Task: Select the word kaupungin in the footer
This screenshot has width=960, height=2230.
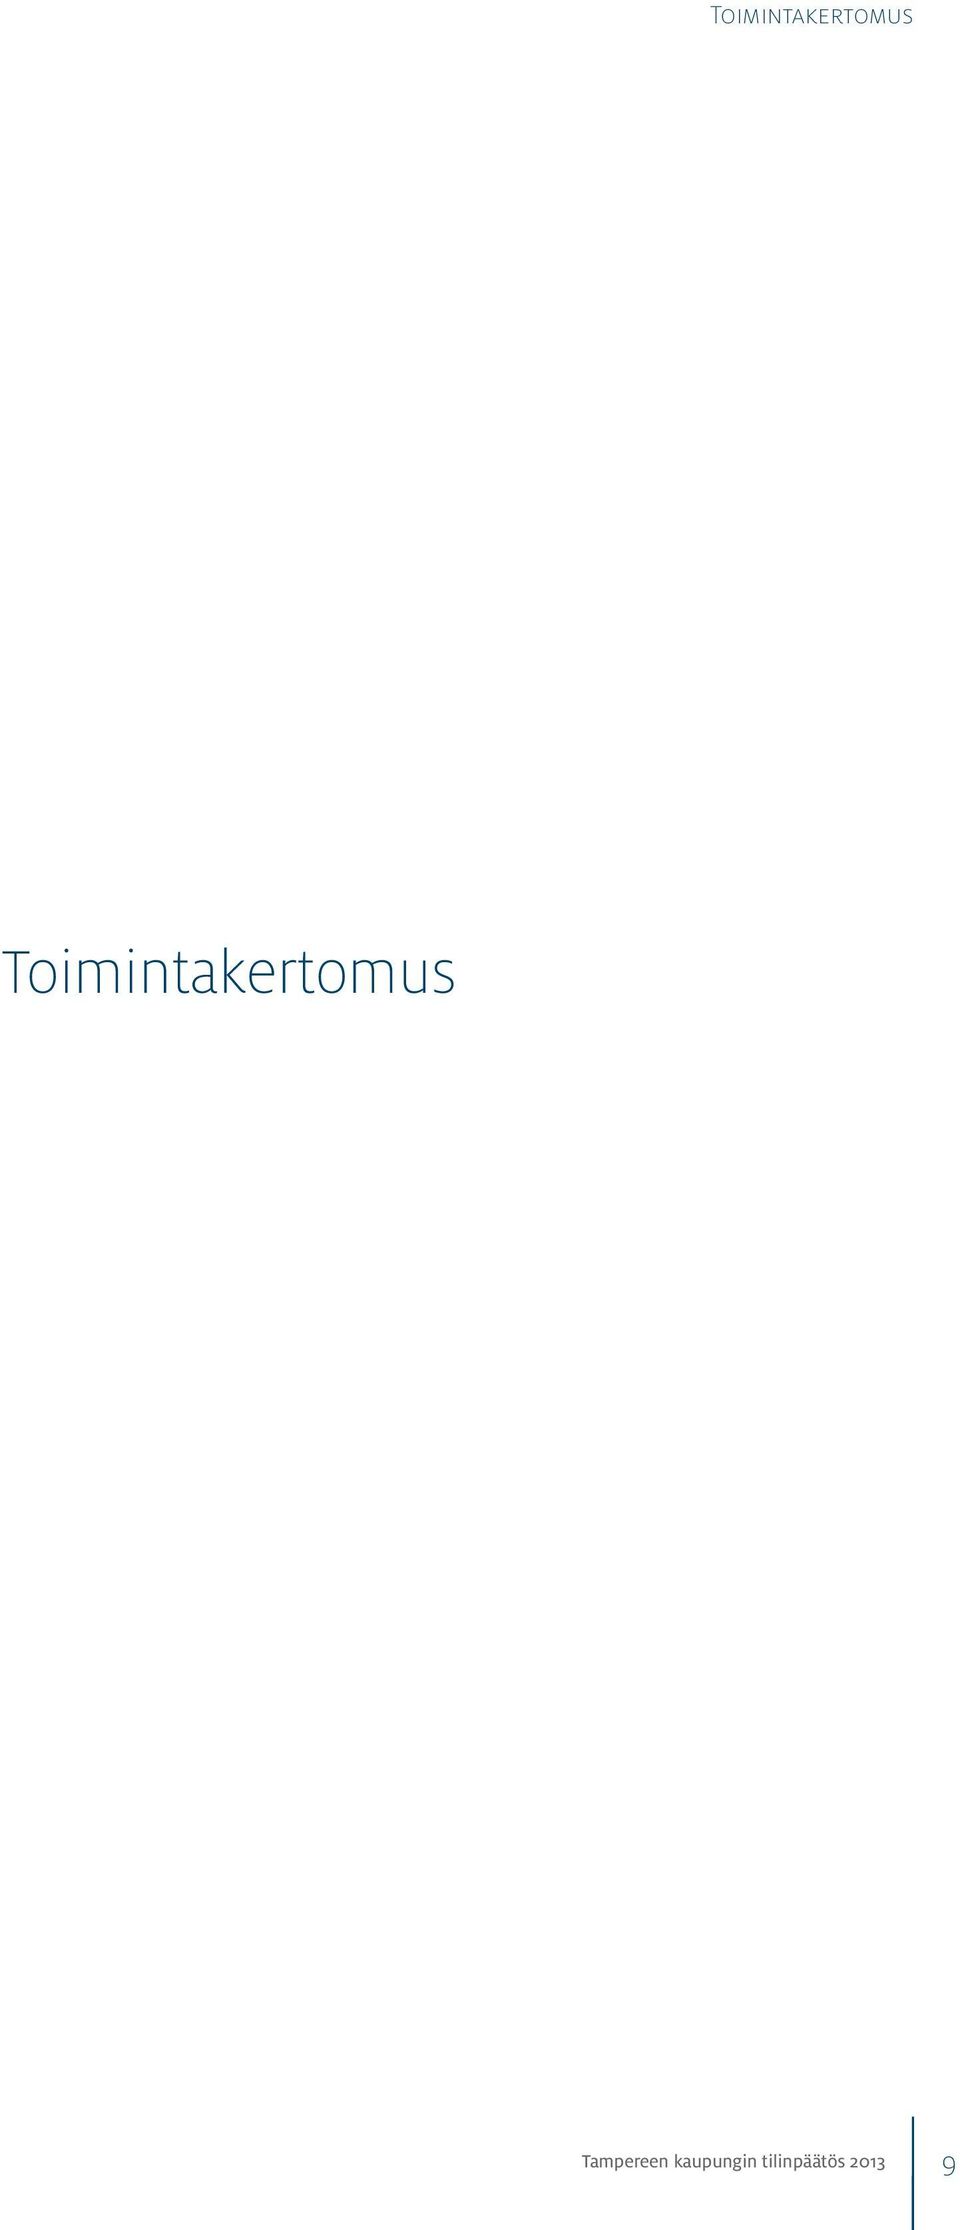Action: (714, 2164)
